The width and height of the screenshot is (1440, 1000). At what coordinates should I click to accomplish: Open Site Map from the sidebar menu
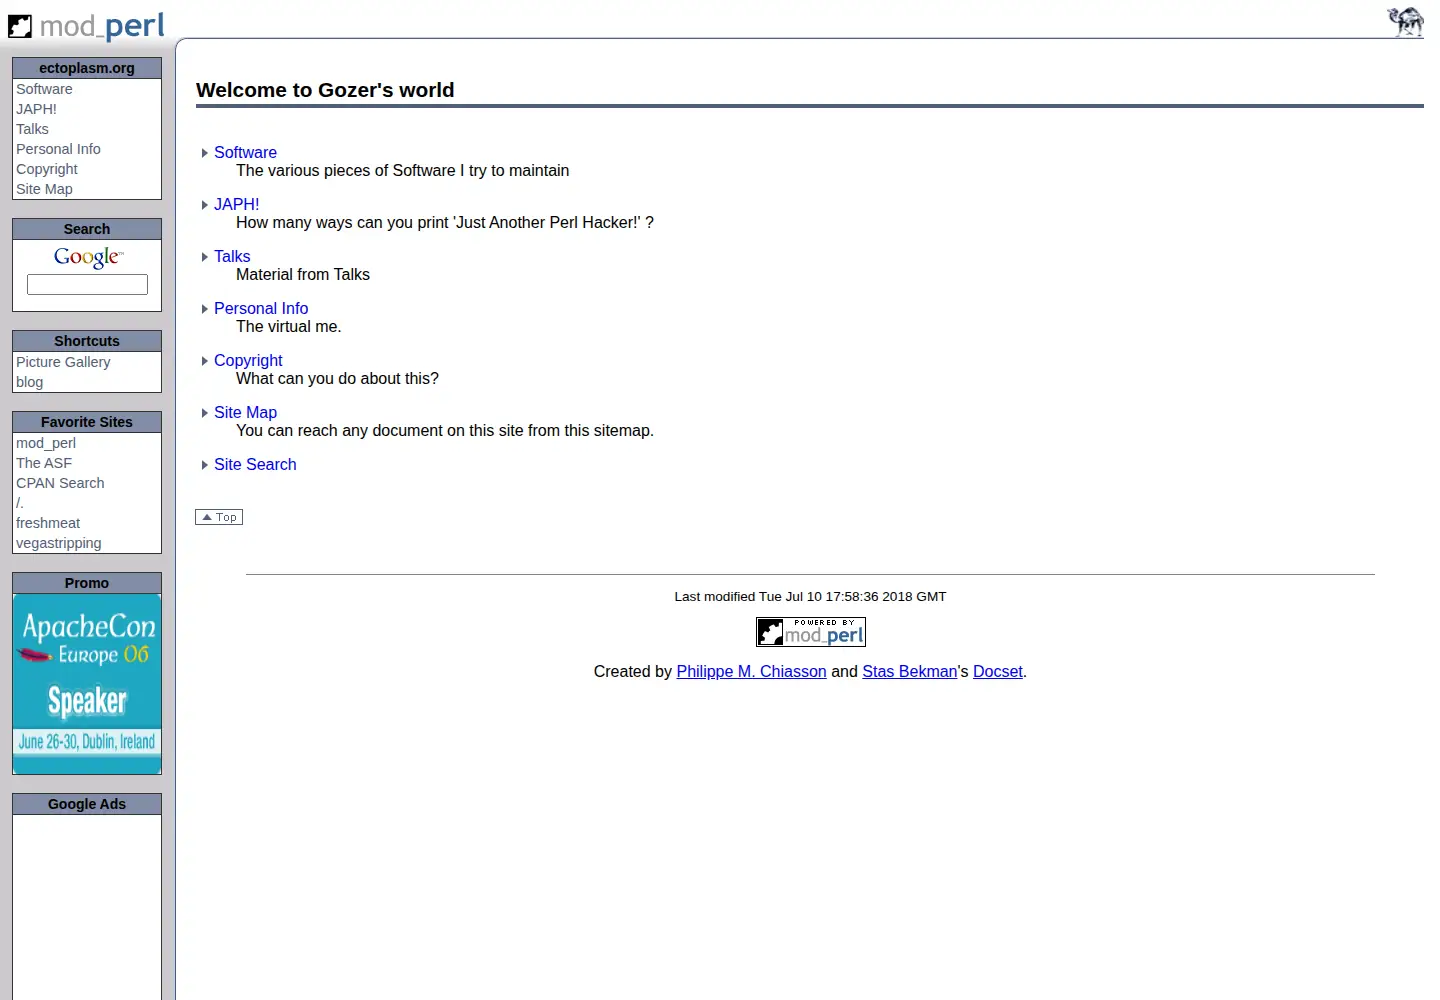(x=44, y=189)
